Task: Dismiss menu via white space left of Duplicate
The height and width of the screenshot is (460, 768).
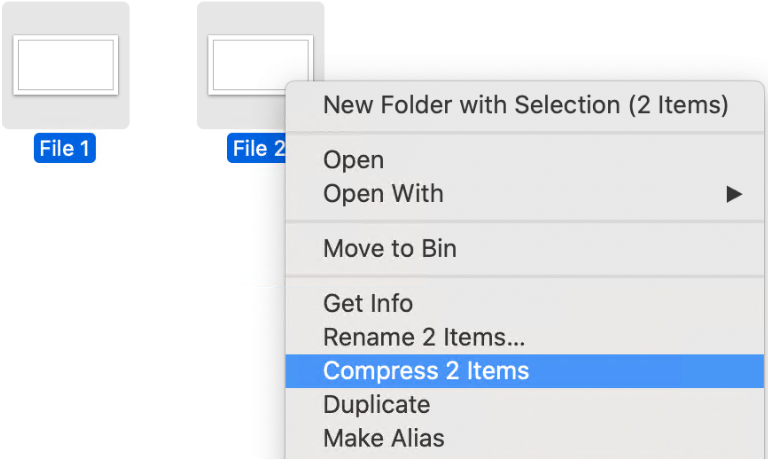Action: (x=150, y=405)
